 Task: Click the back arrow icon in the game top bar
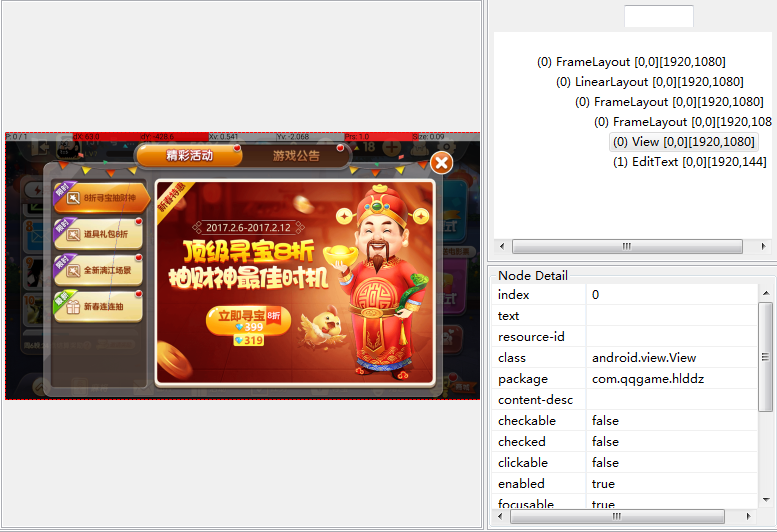coord(40,148)
